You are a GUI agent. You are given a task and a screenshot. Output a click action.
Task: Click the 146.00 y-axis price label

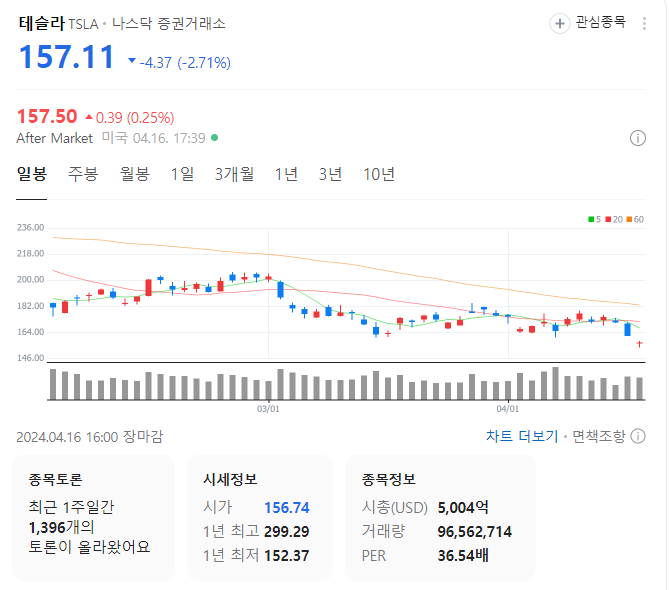coord(30,358)
